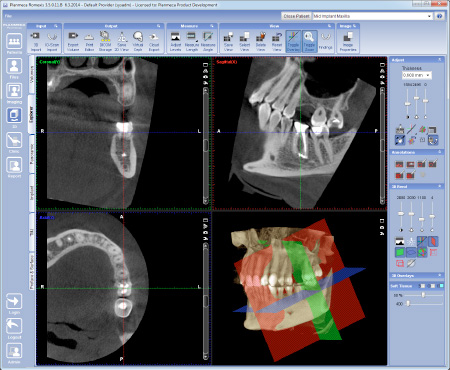450x370 pixels.
Task: Open the Thickness dropdown
Action: [417, 75]
